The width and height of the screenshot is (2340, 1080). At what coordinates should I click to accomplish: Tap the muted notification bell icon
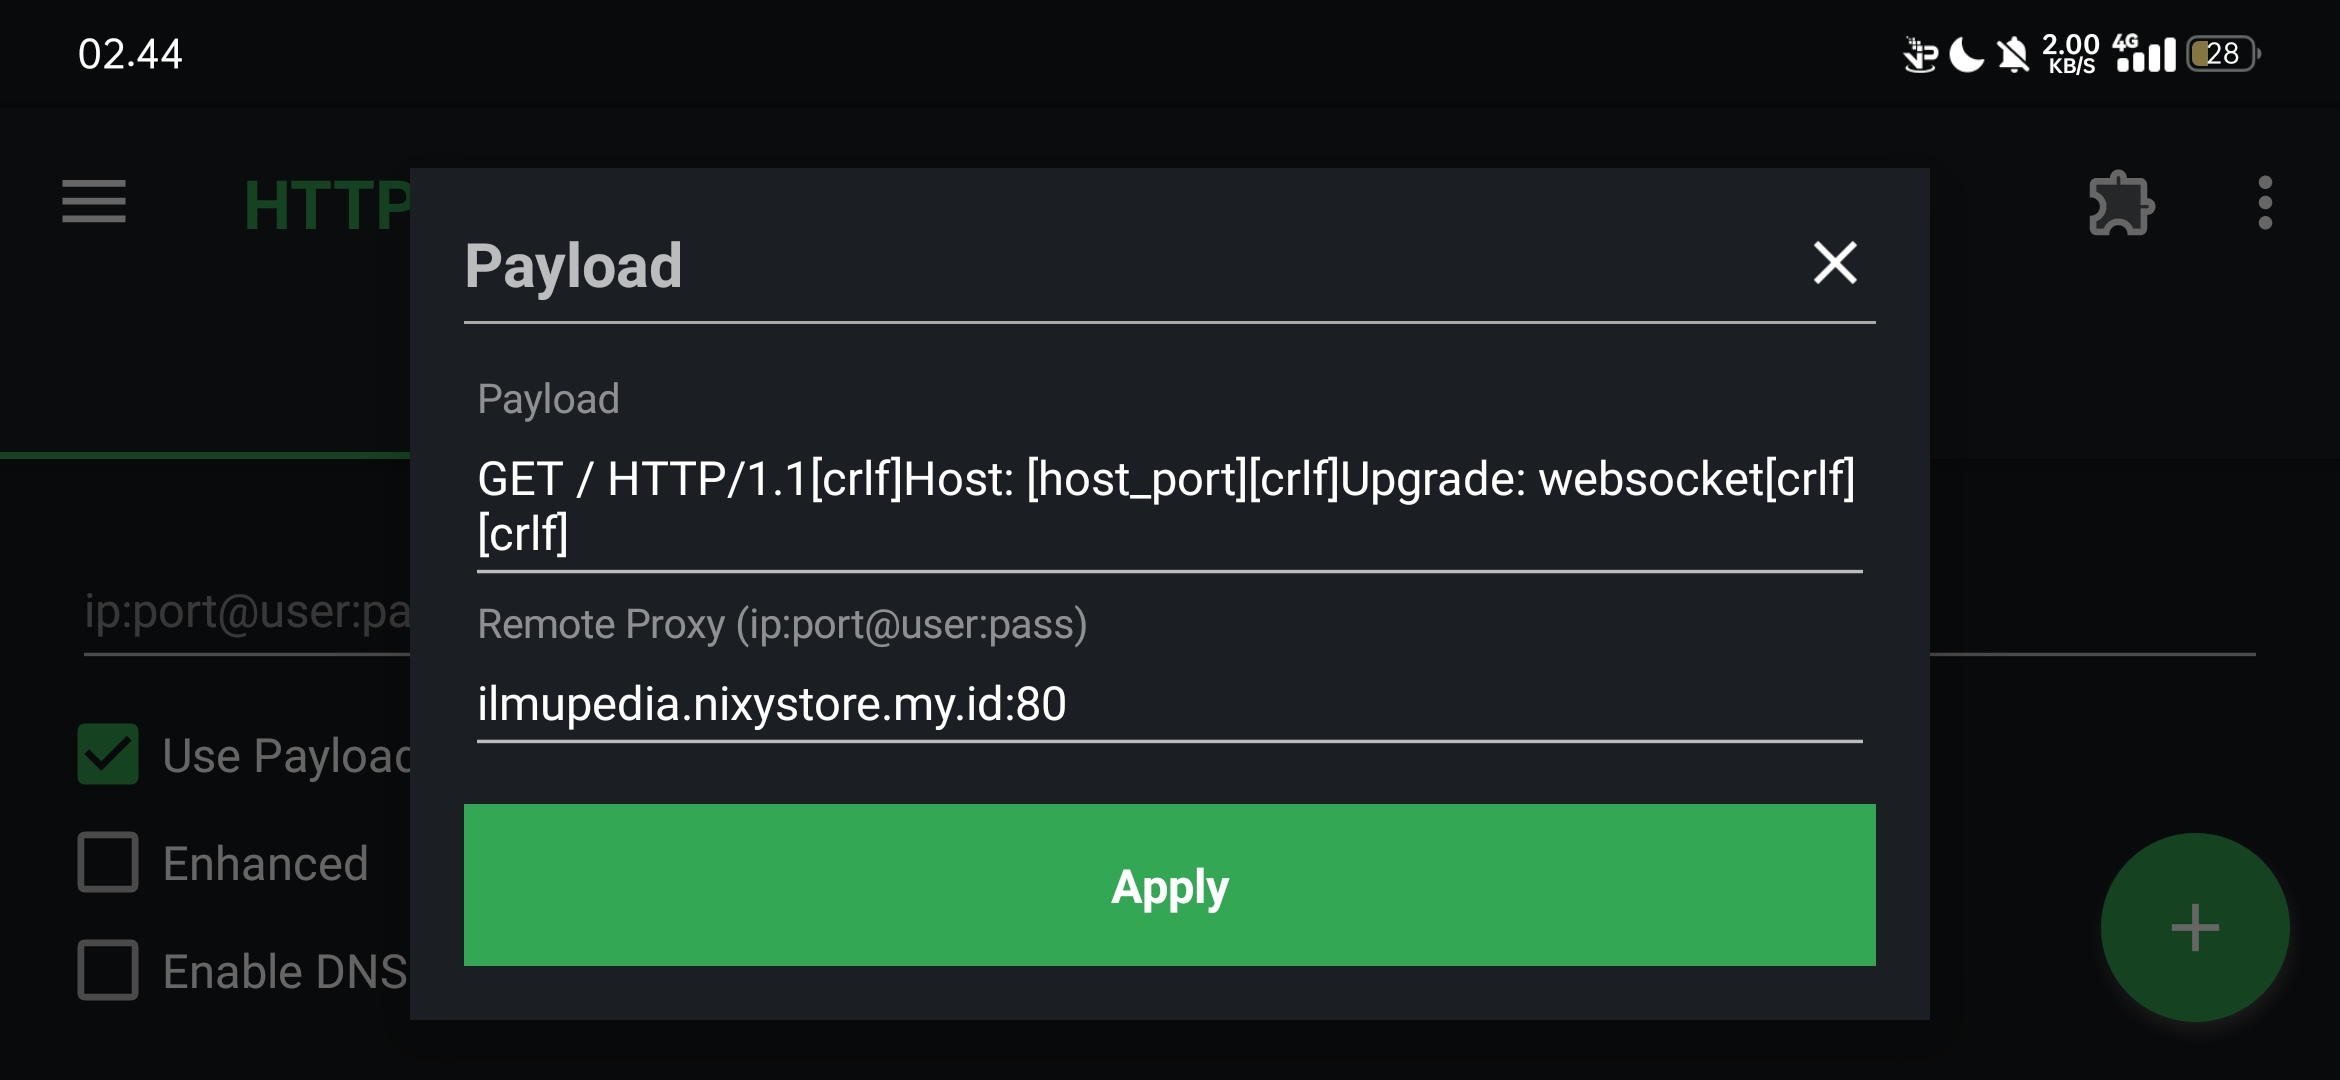point(2012,54)
